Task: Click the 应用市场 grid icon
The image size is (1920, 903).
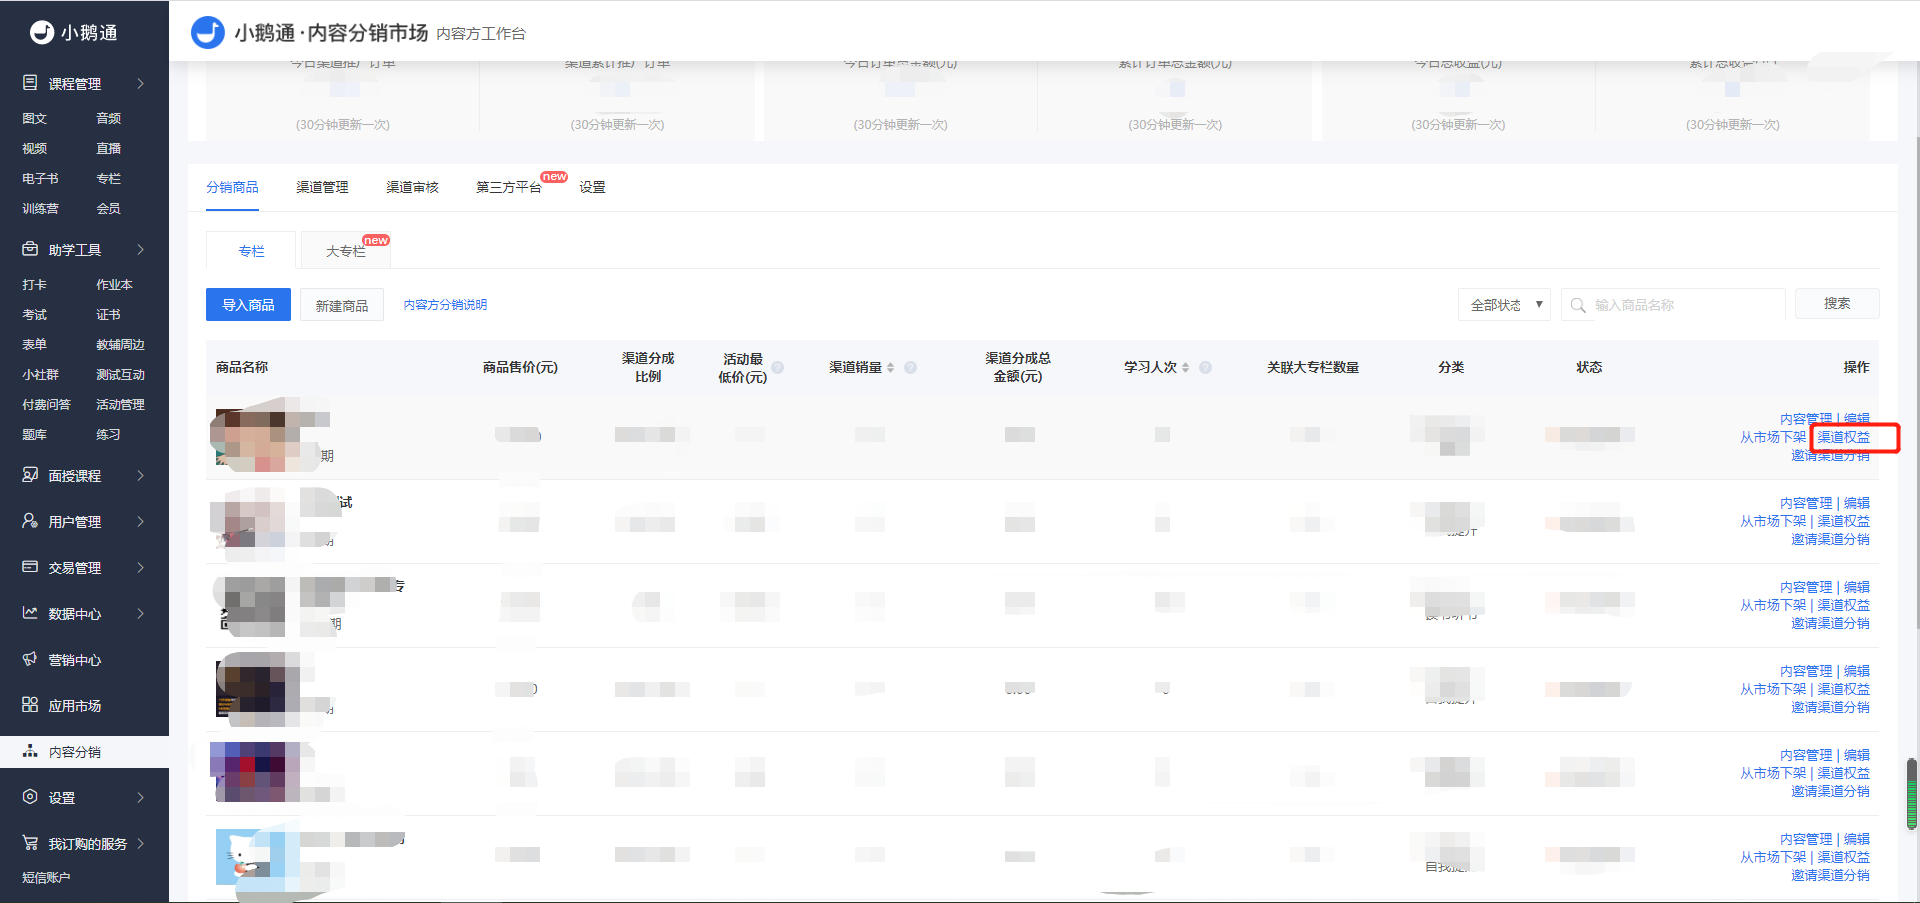Action: point(30,705)
